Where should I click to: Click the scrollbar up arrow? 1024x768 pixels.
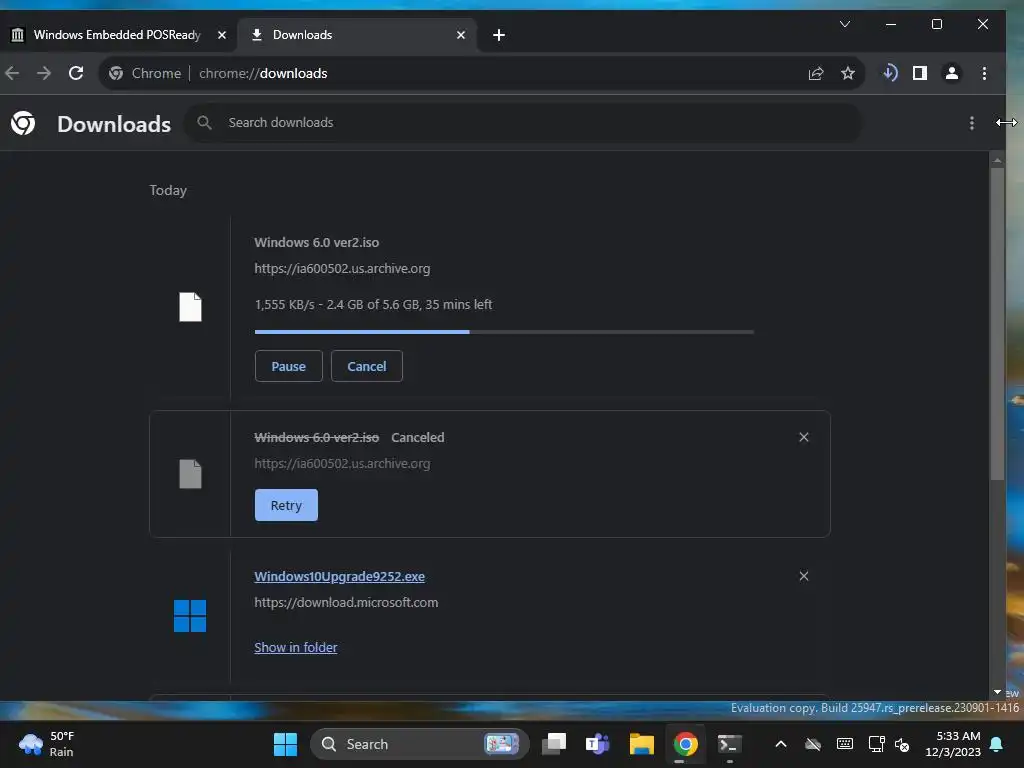point(997,159)
